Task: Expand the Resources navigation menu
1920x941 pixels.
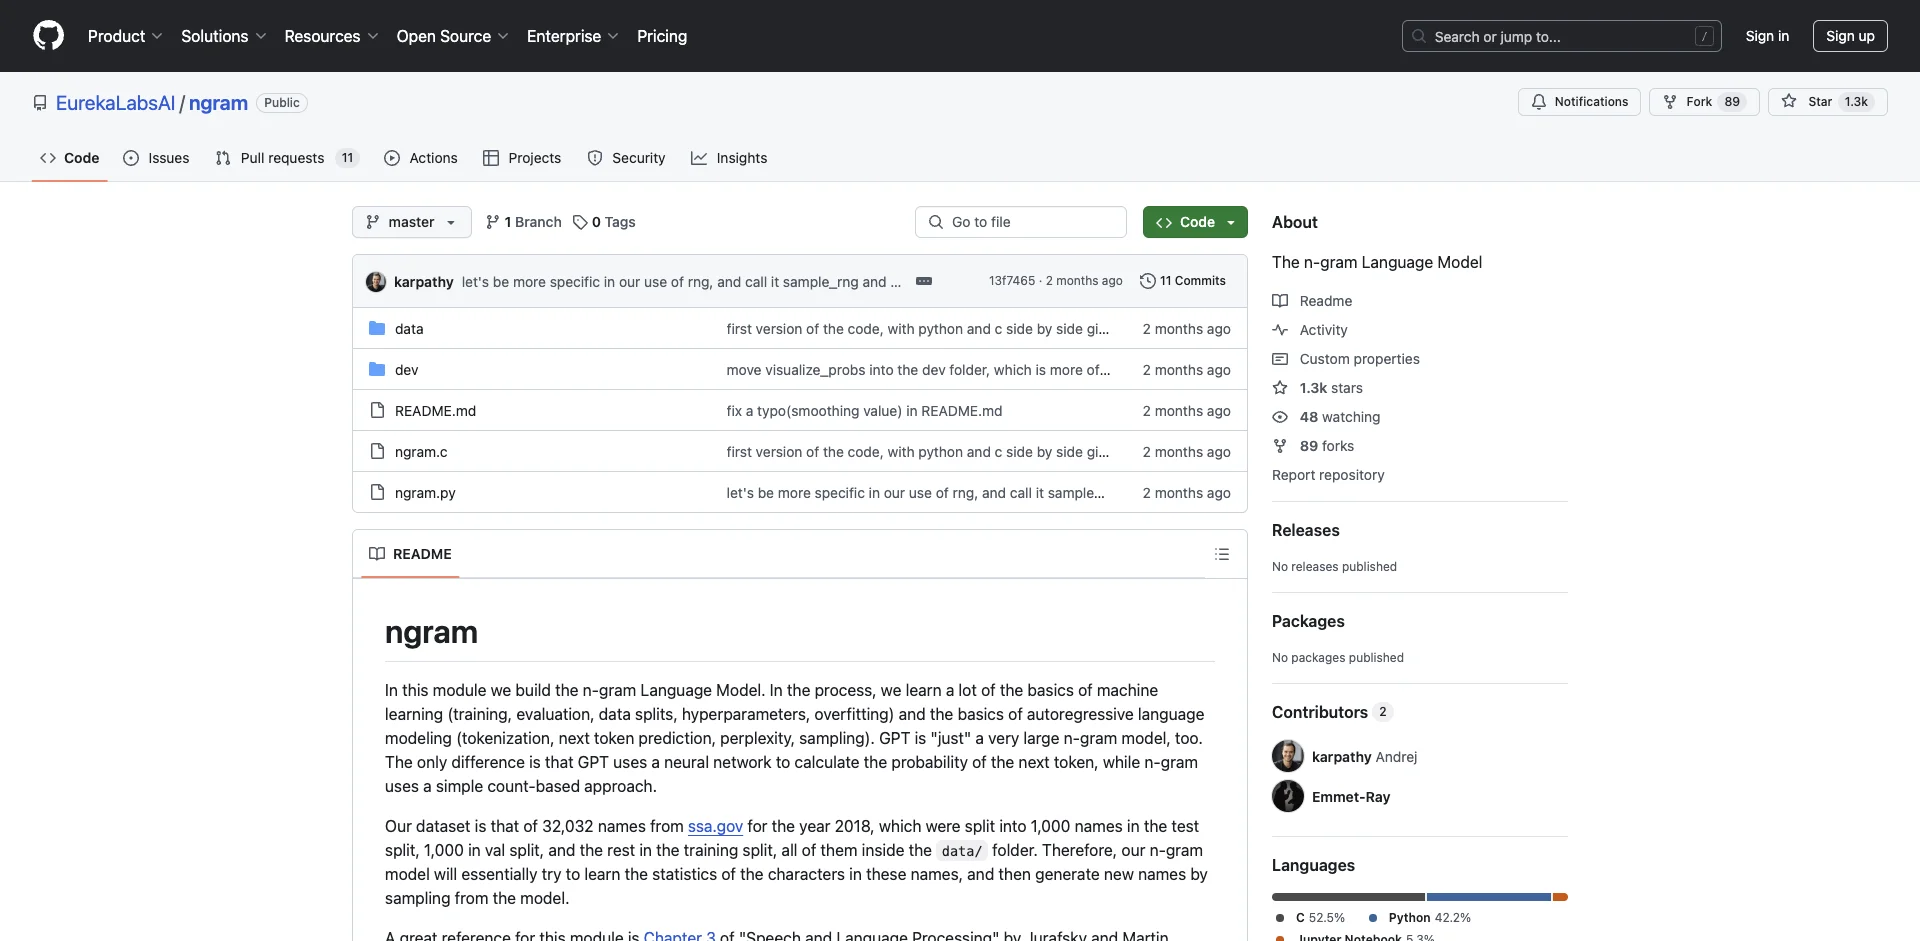Action: pos(331,36)
